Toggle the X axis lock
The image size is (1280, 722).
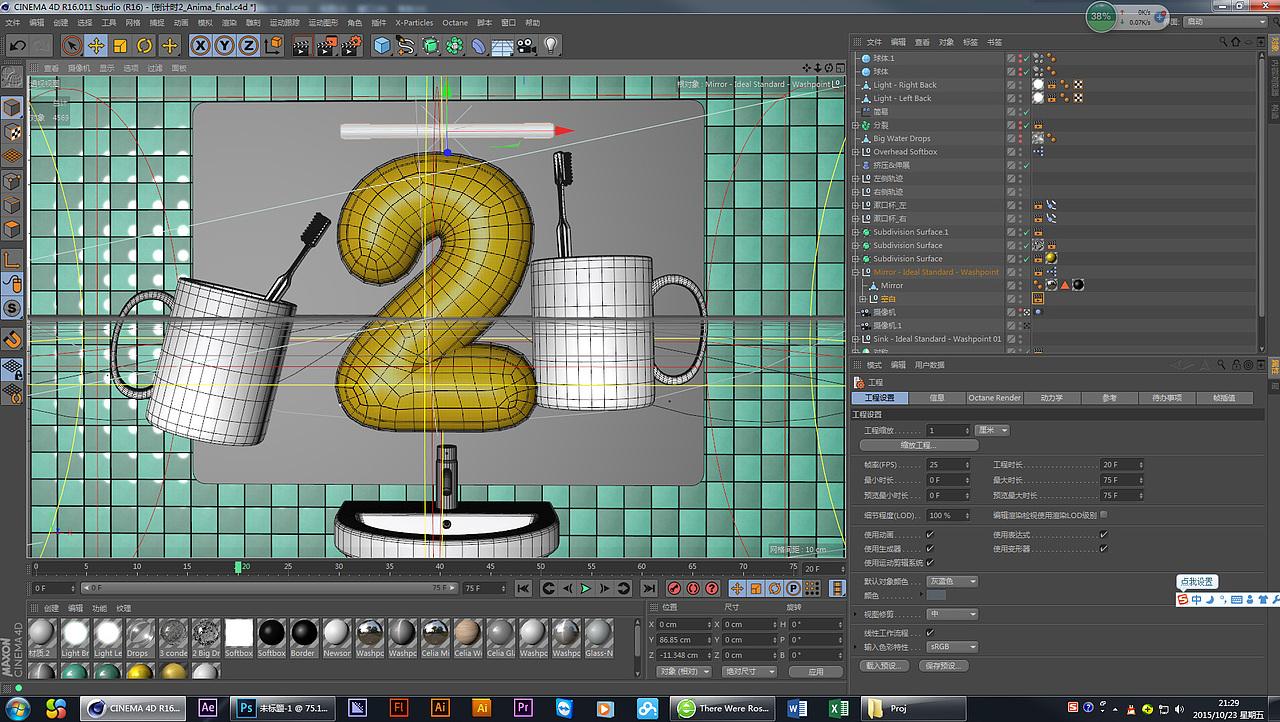200,45
